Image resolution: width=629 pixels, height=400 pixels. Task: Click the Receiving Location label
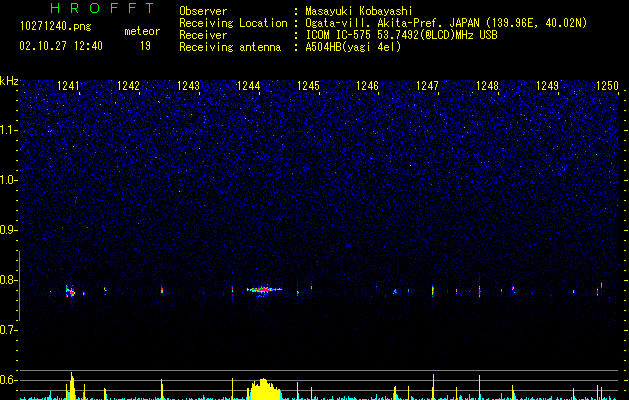[233, 23]
